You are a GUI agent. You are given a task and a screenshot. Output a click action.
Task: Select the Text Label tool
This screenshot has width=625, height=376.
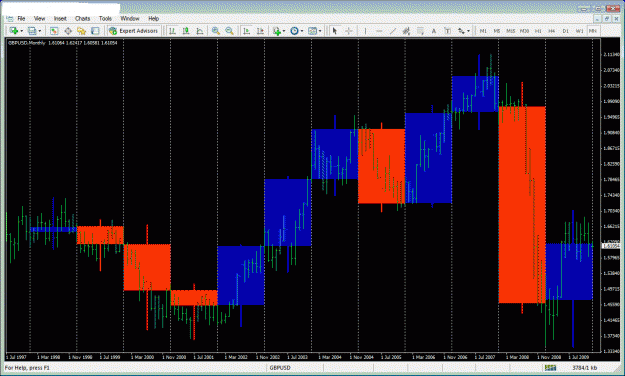(x=447, y=31)
